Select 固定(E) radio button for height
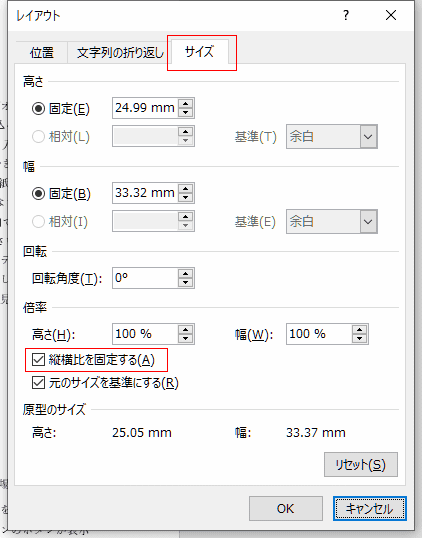The height and width of the screenshot is (538, 422). click(x=38, y=108)
